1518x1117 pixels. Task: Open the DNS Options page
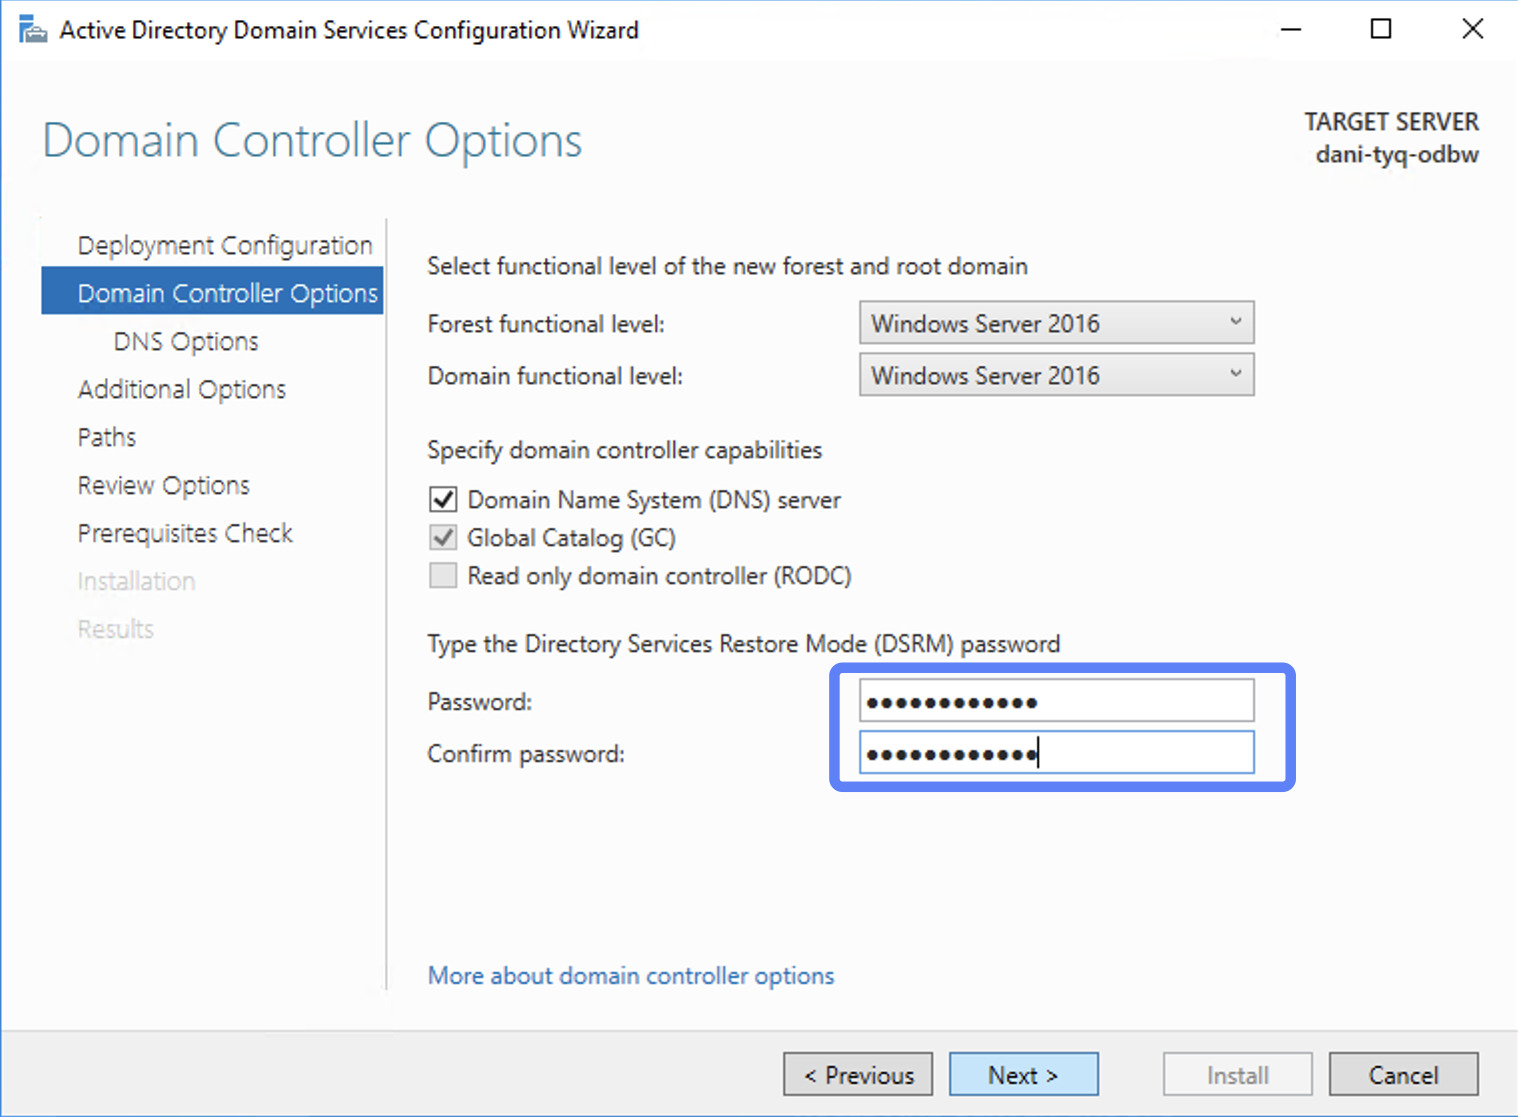185,340
